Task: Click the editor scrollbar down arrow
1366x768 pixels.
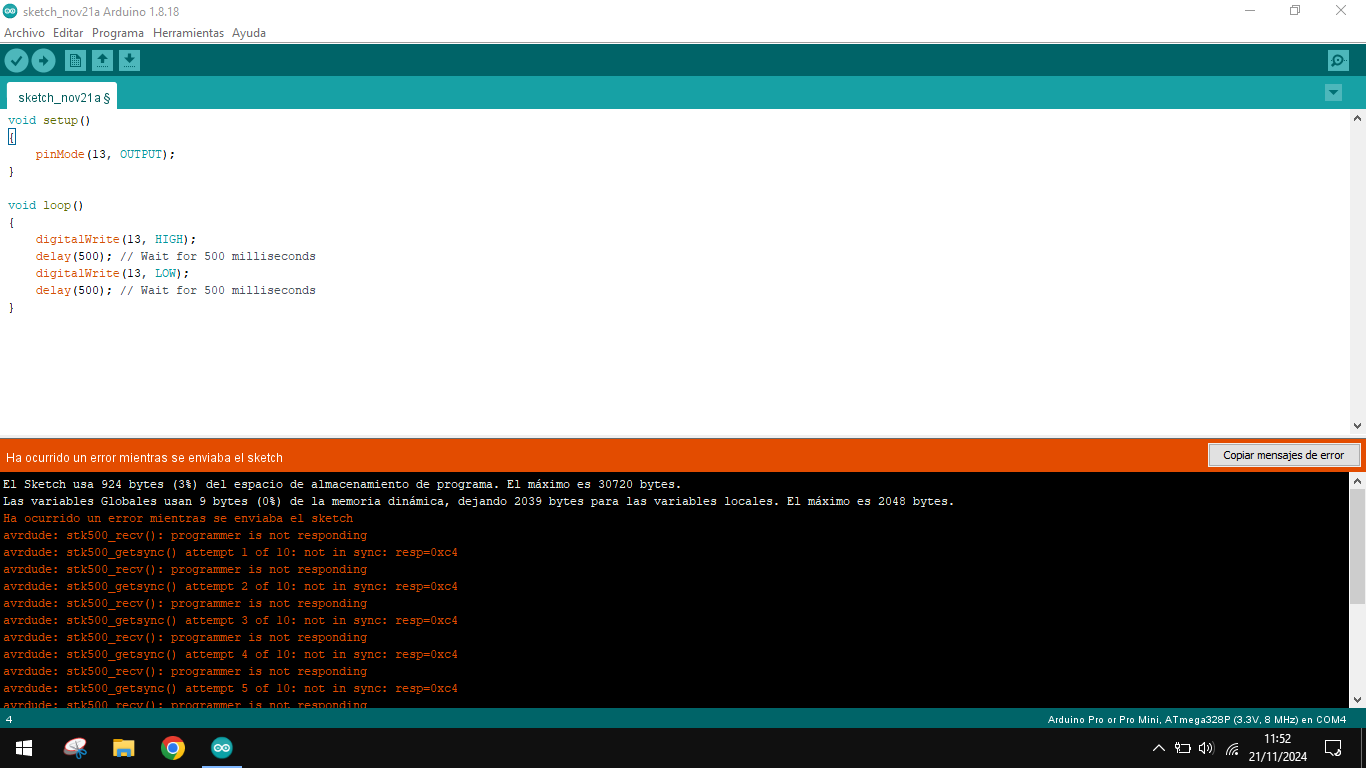Action: [1357, 426]
